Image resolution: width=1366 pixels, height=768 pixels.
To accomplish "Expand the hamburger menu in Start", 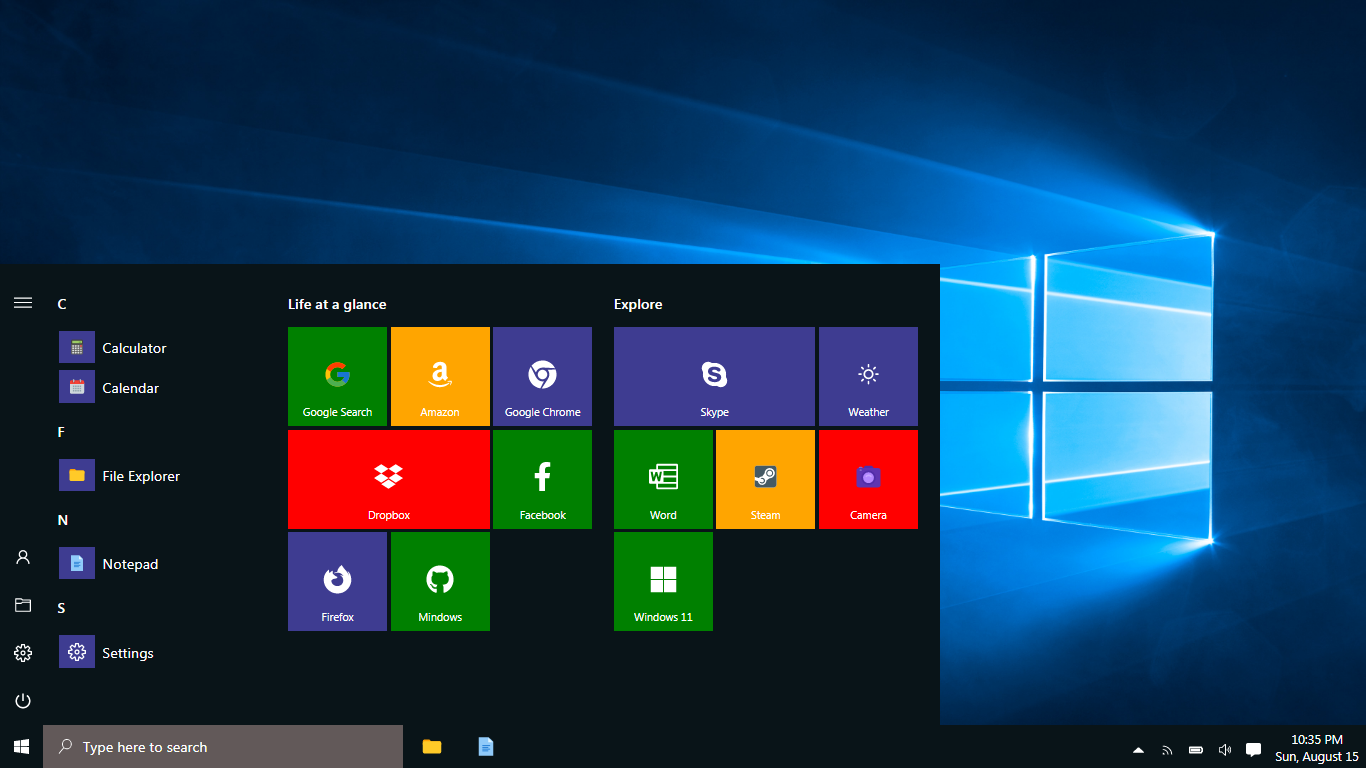I will (x=23, y=303).
